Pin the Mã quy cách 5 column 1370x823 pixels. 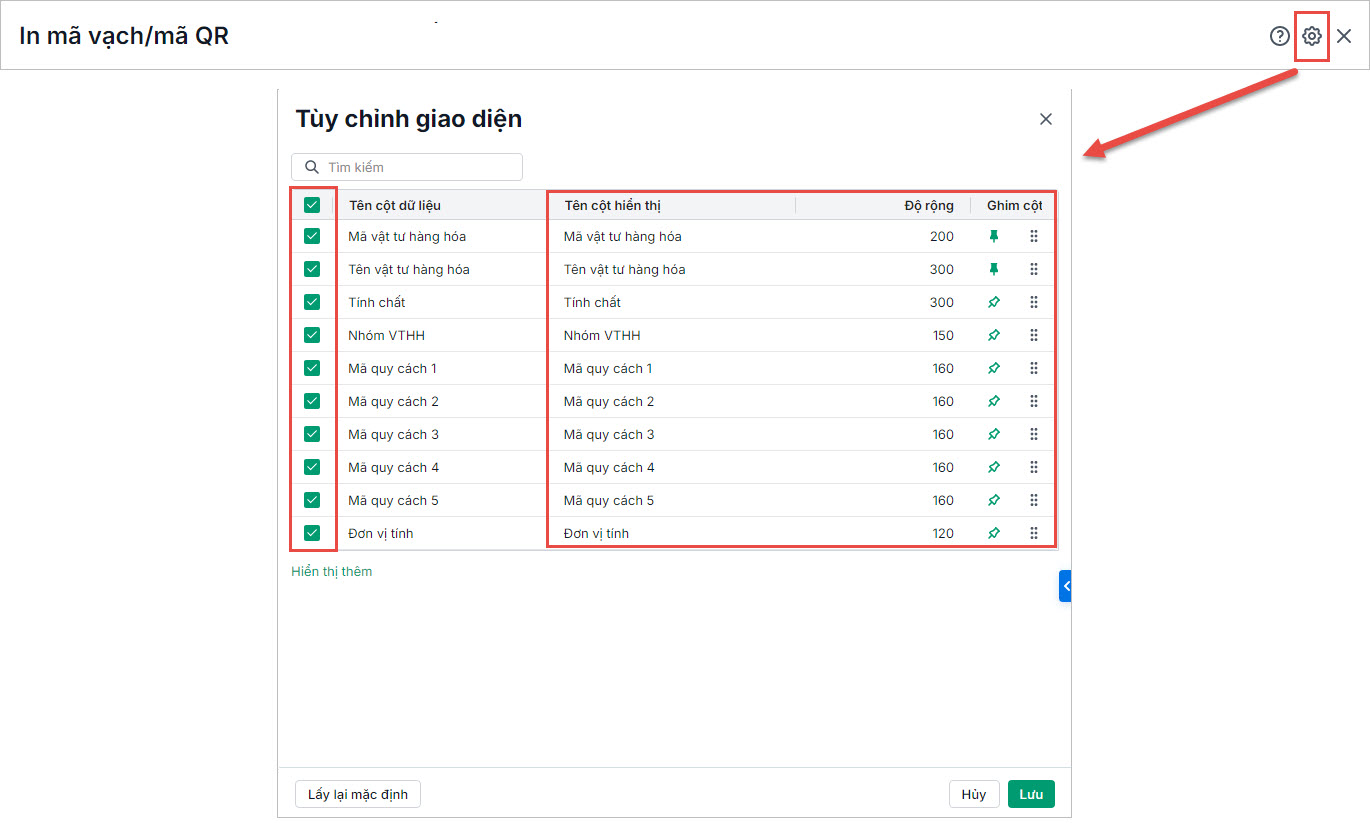(x=994, y=501)
